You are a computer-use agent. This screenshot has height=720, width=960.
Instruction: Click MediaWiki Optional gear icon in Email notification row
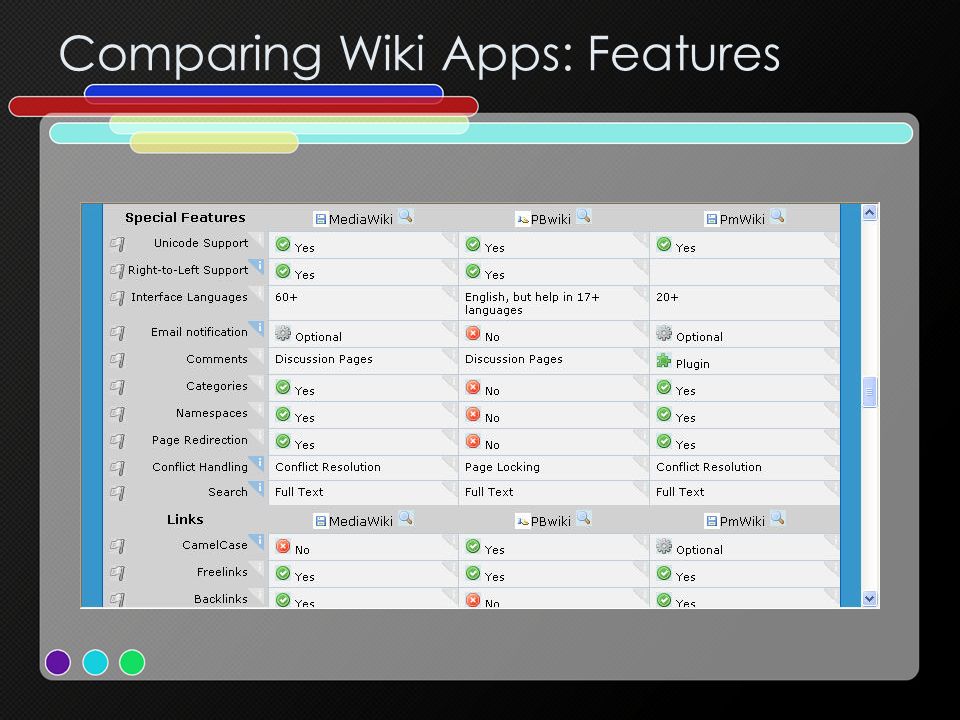coord(283,333)
